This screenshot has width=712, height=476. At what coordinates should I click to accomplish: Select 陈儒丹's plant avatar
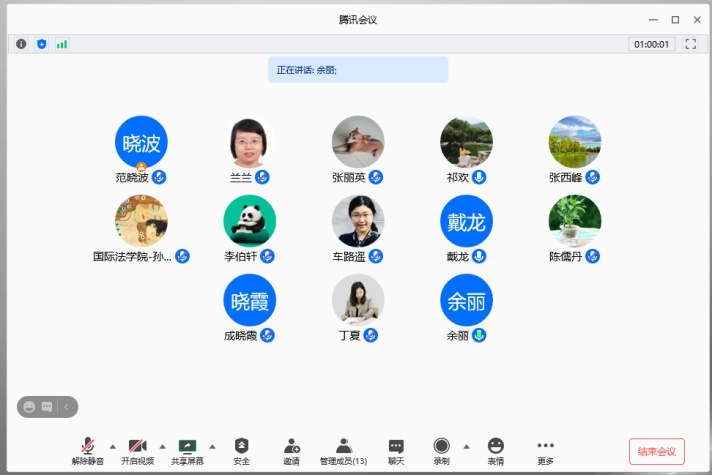pos(575,221)
